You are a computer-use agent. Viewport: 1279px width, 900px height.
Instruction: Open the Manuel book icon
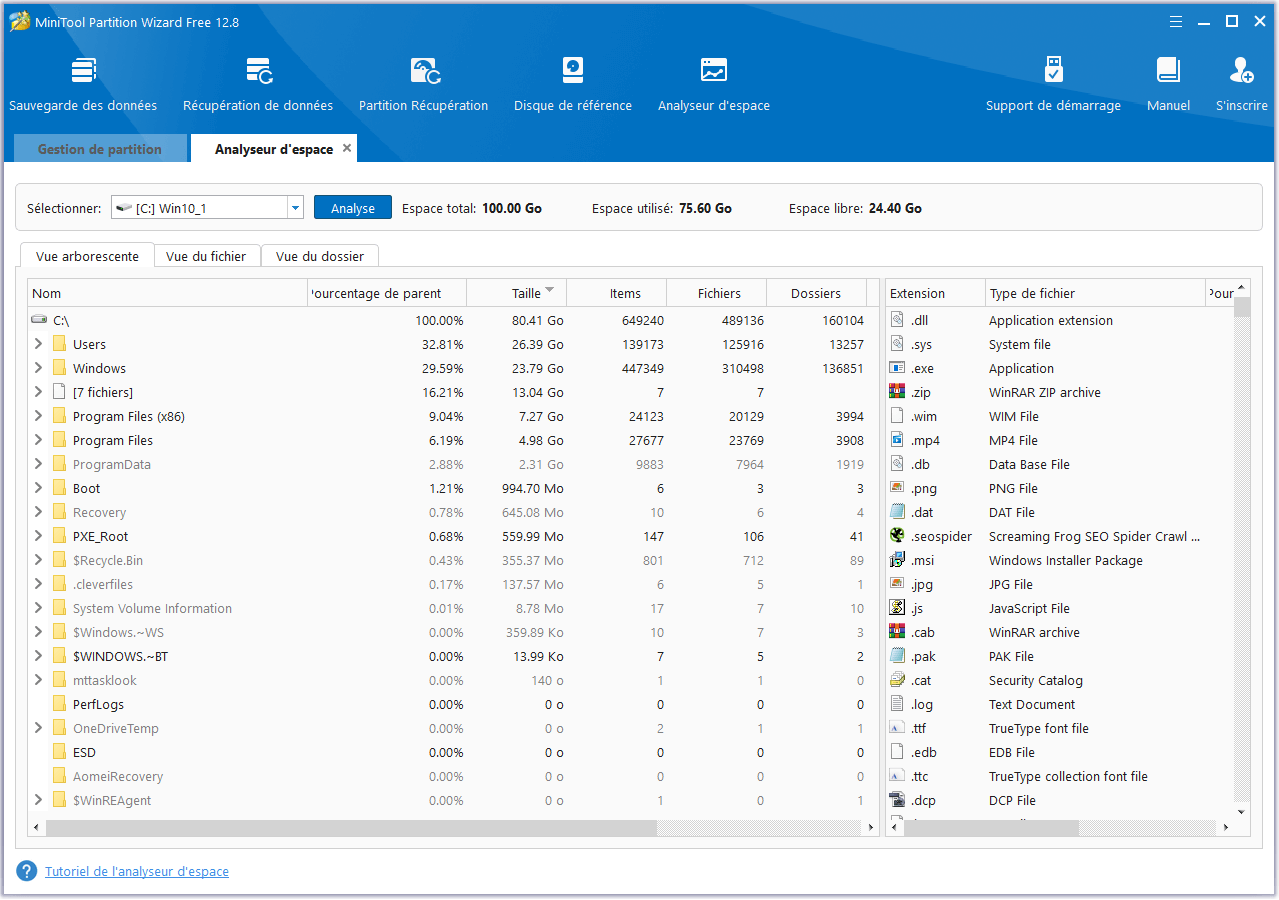click(x=1168, y=72)
